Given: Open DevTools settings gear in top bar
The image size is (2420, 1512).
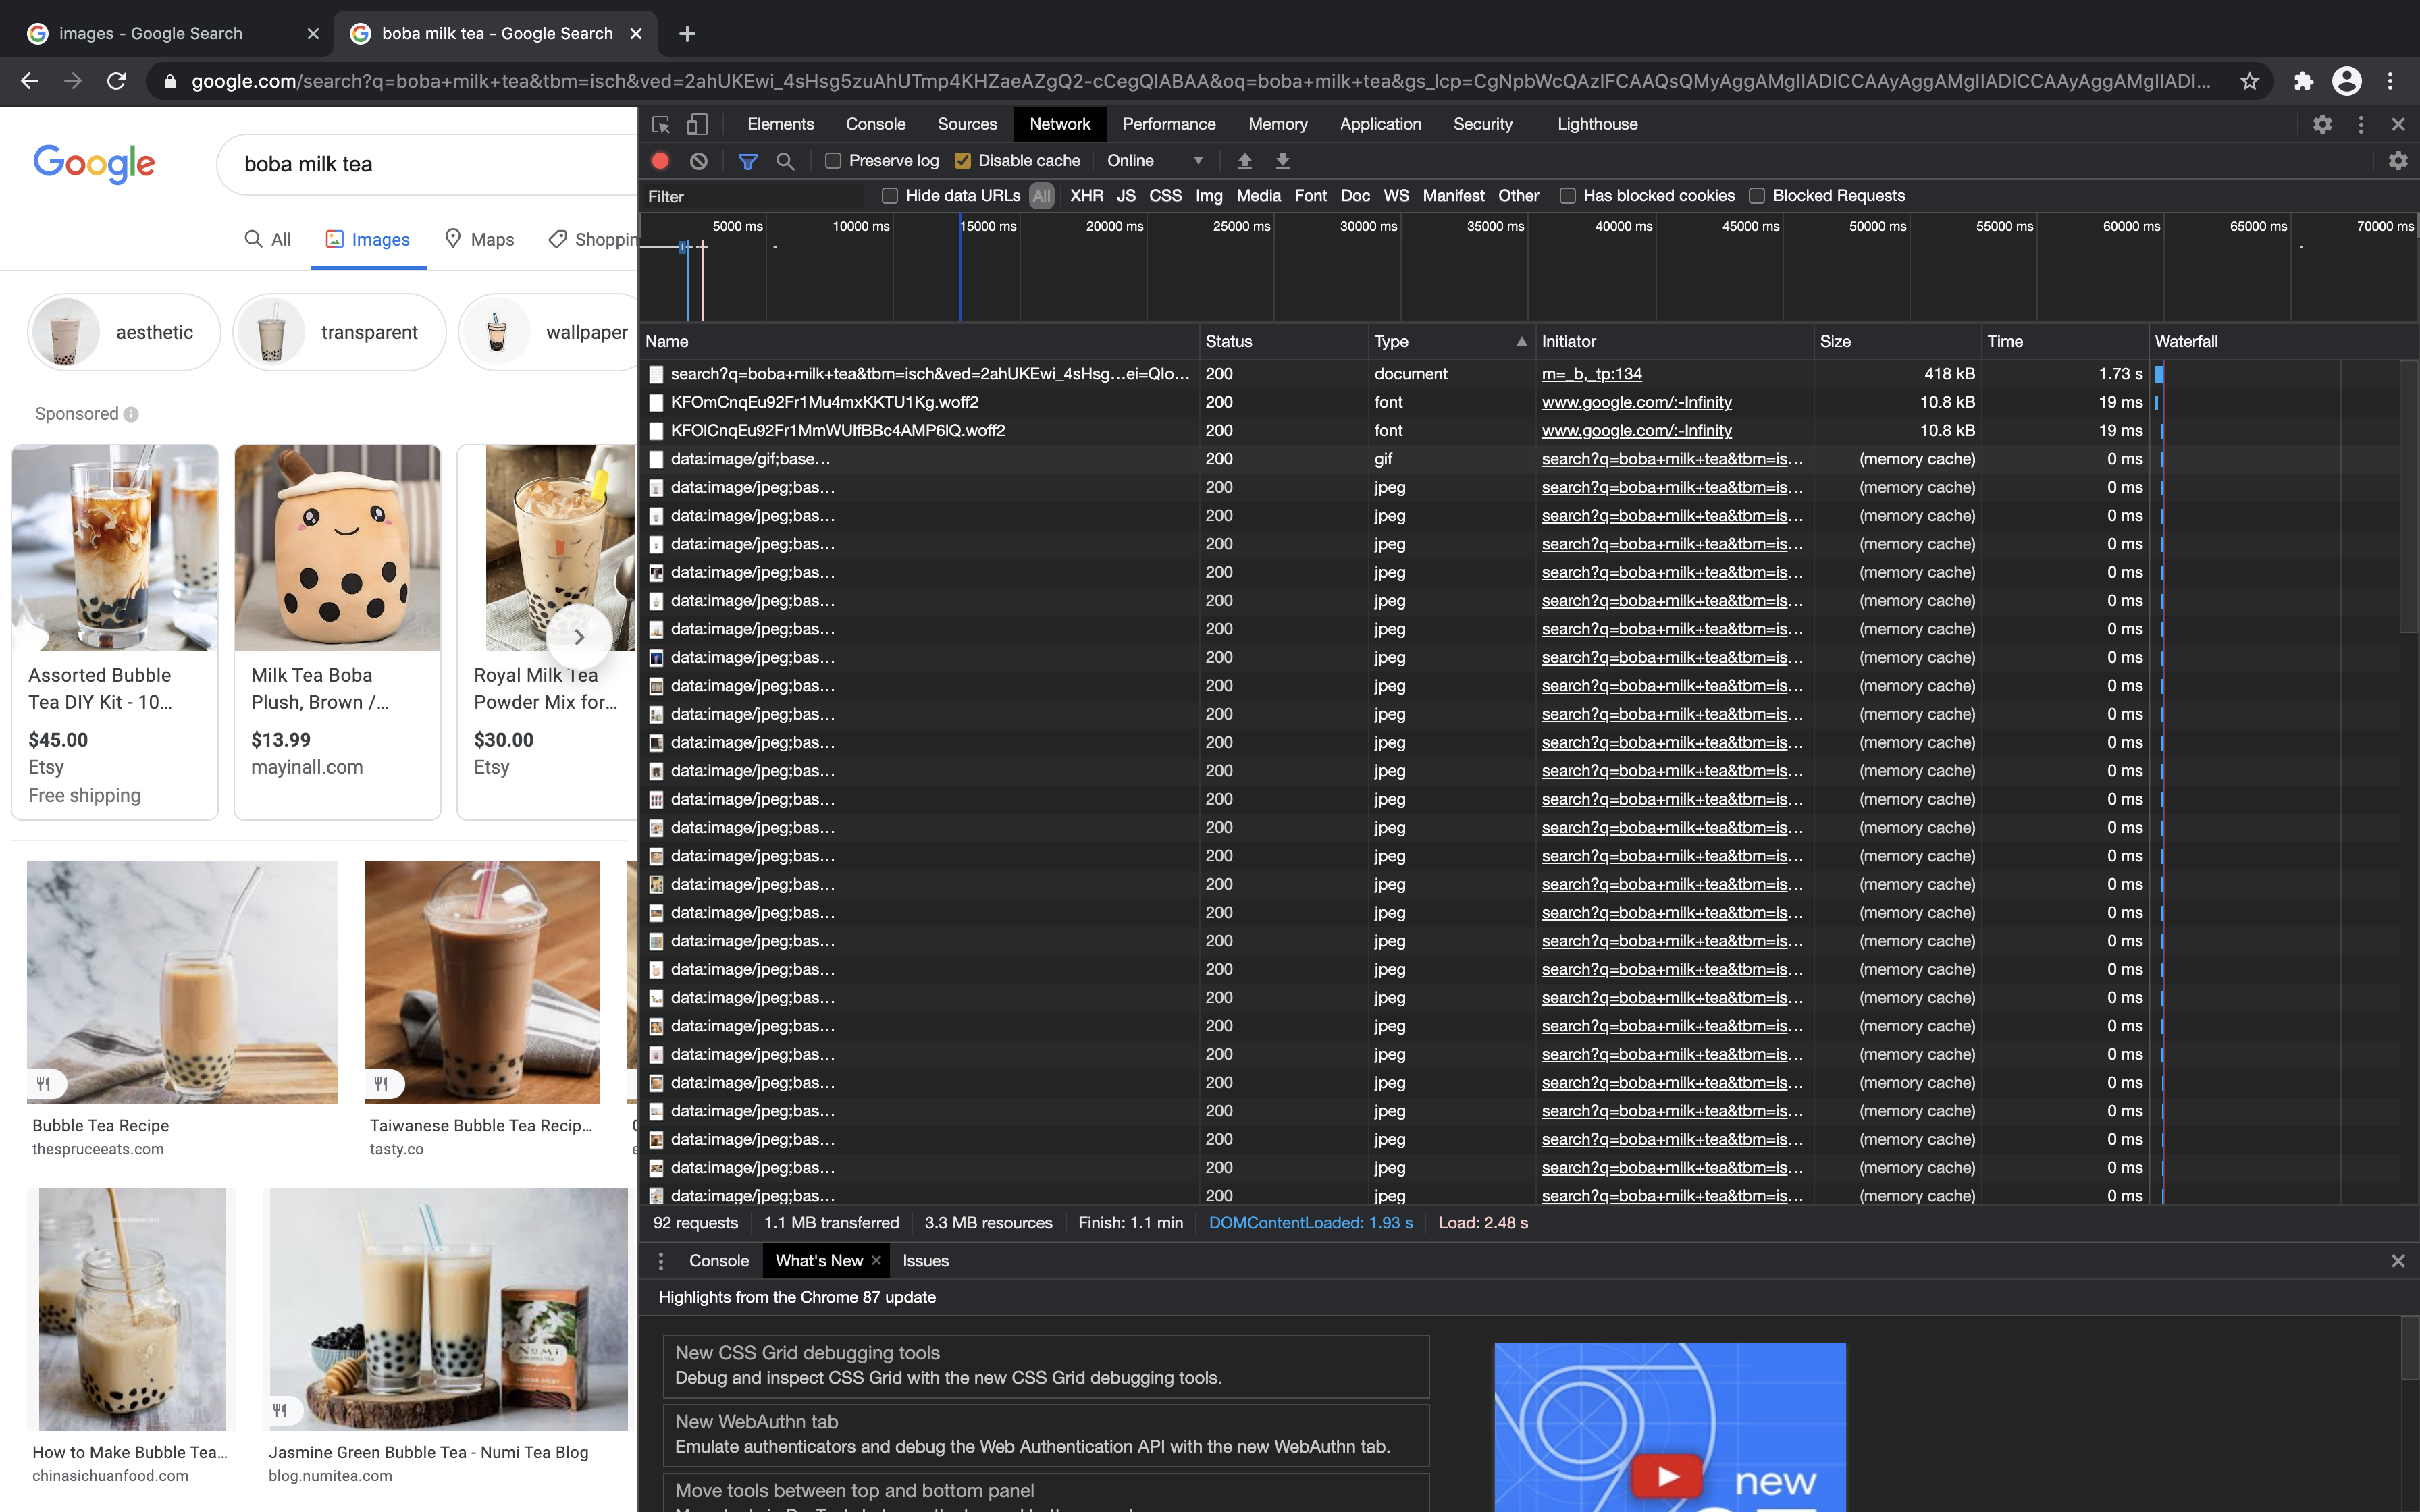Looking at the screenshot, I should pyautogui.click(x=2323, y=124).
